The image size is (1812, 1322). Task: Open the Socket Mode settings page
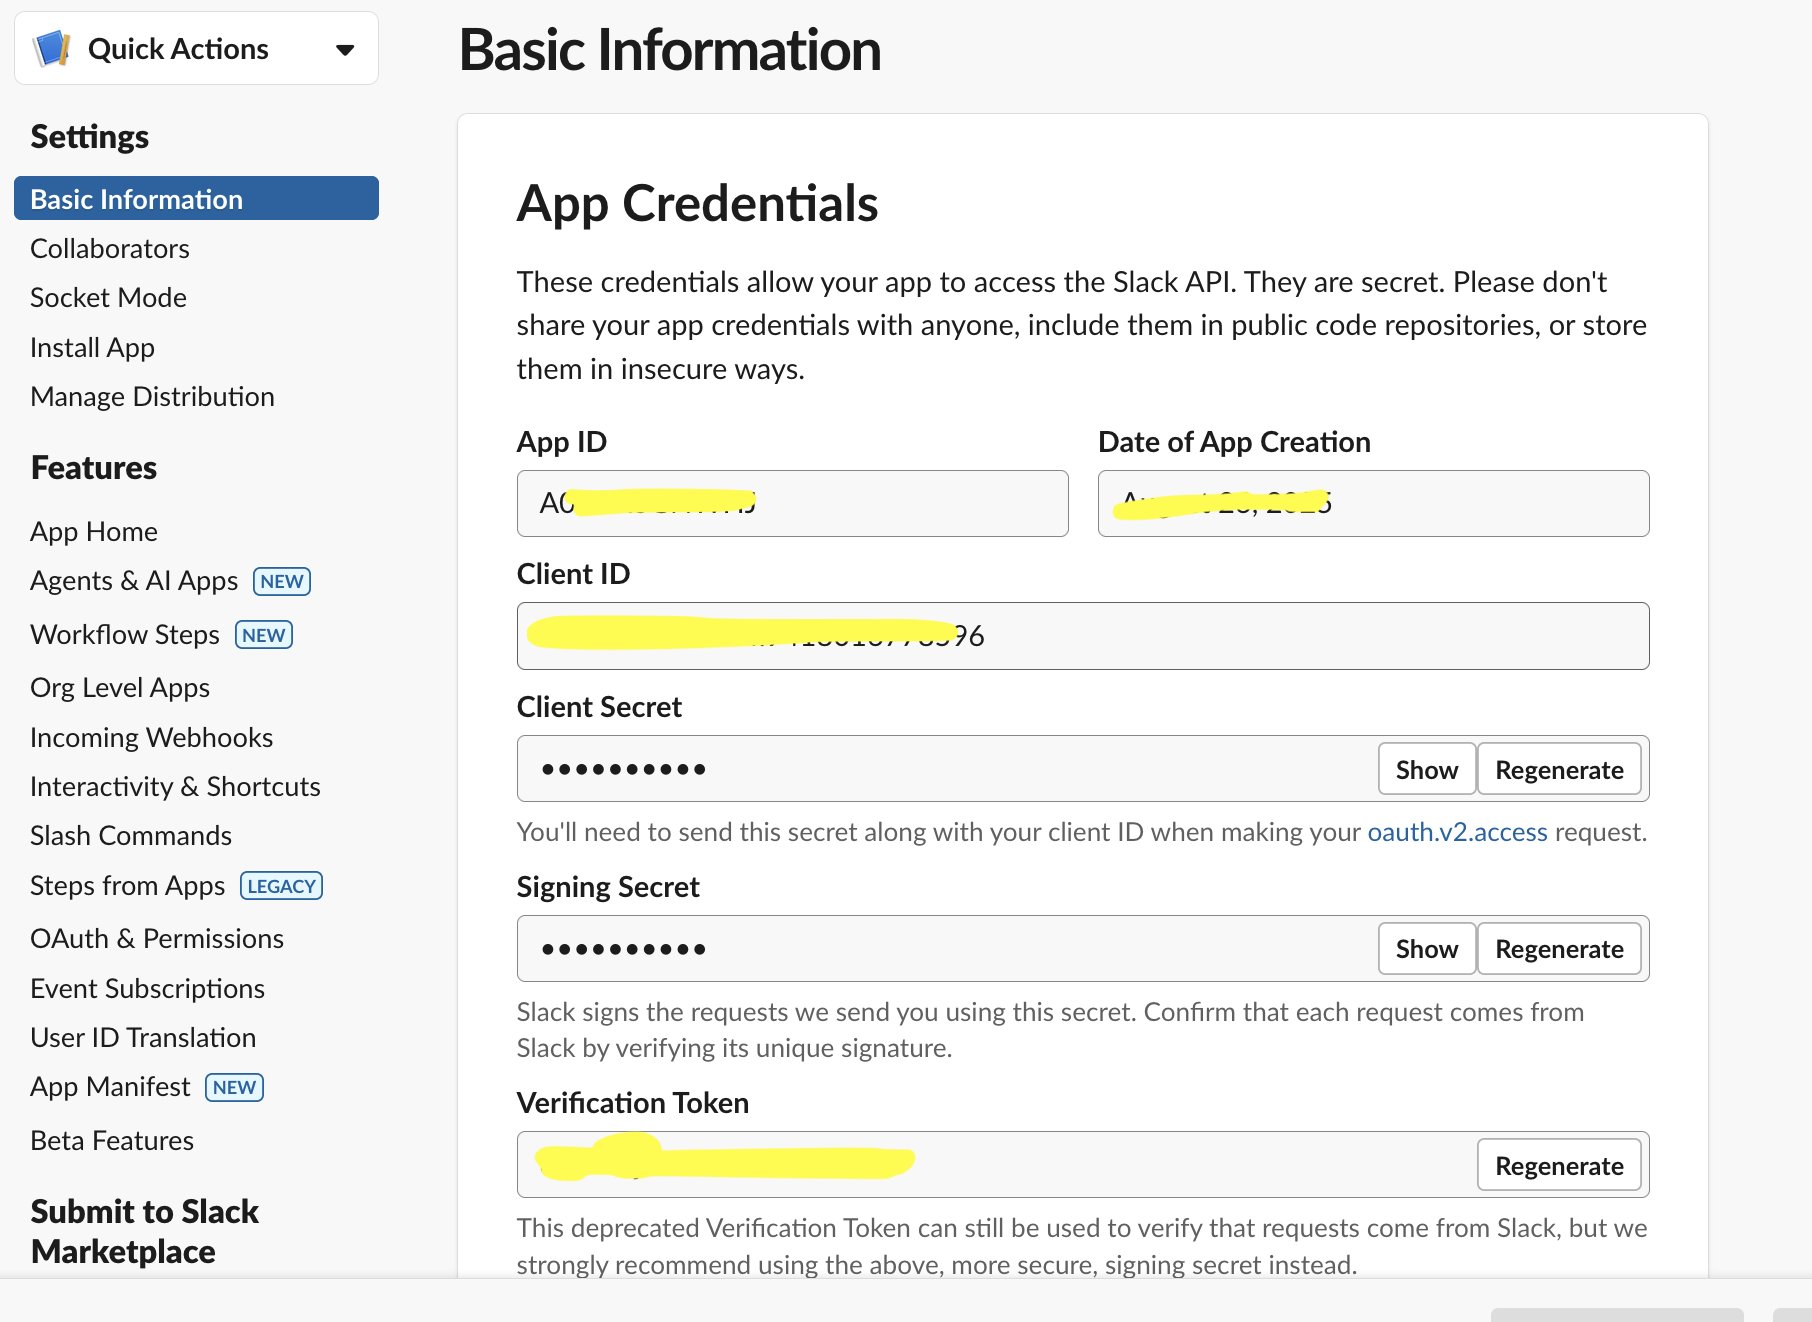(108, 297)
